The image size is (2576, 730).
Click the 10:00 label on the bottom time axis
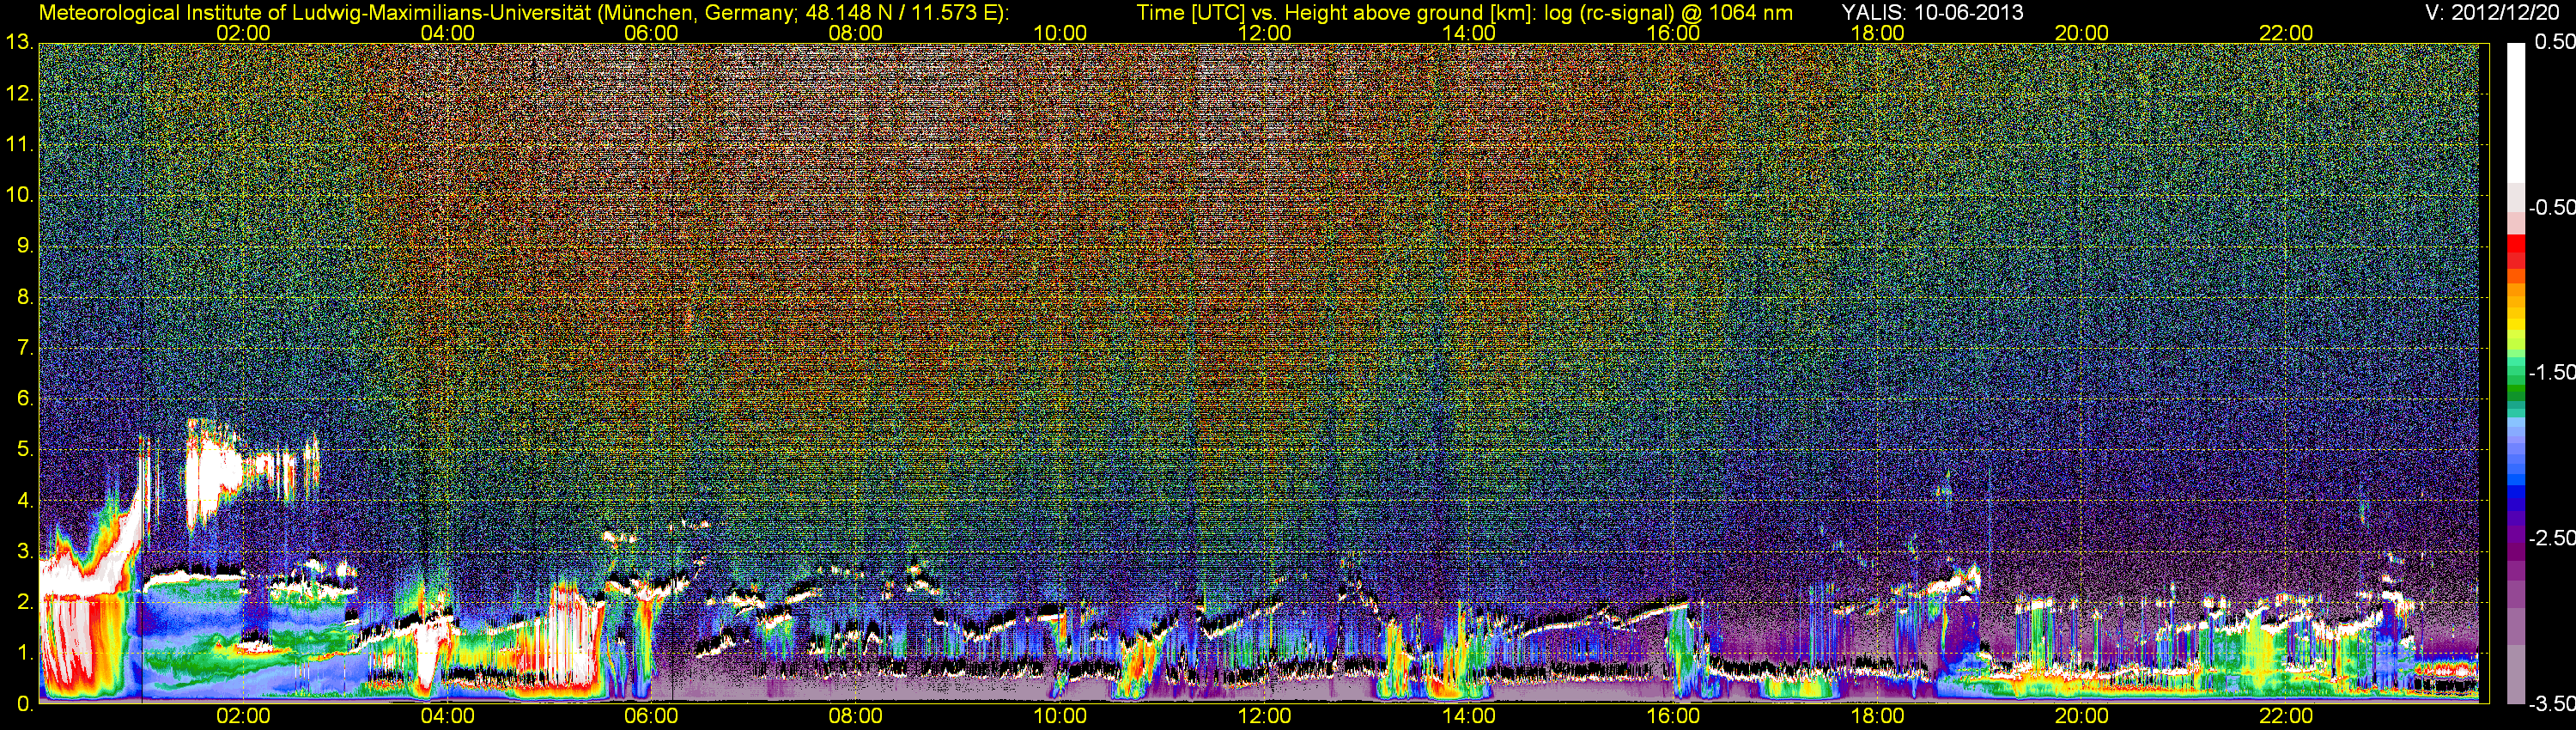pyautogui.click(x=1060, y=716)
